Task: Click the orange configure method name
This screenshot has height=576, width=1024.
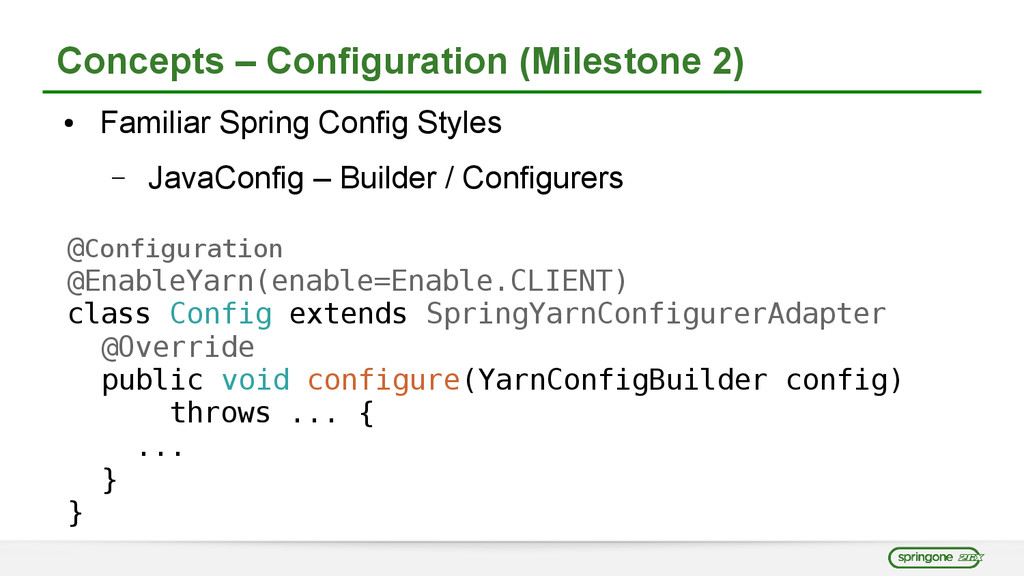Action: click(382, 381)
